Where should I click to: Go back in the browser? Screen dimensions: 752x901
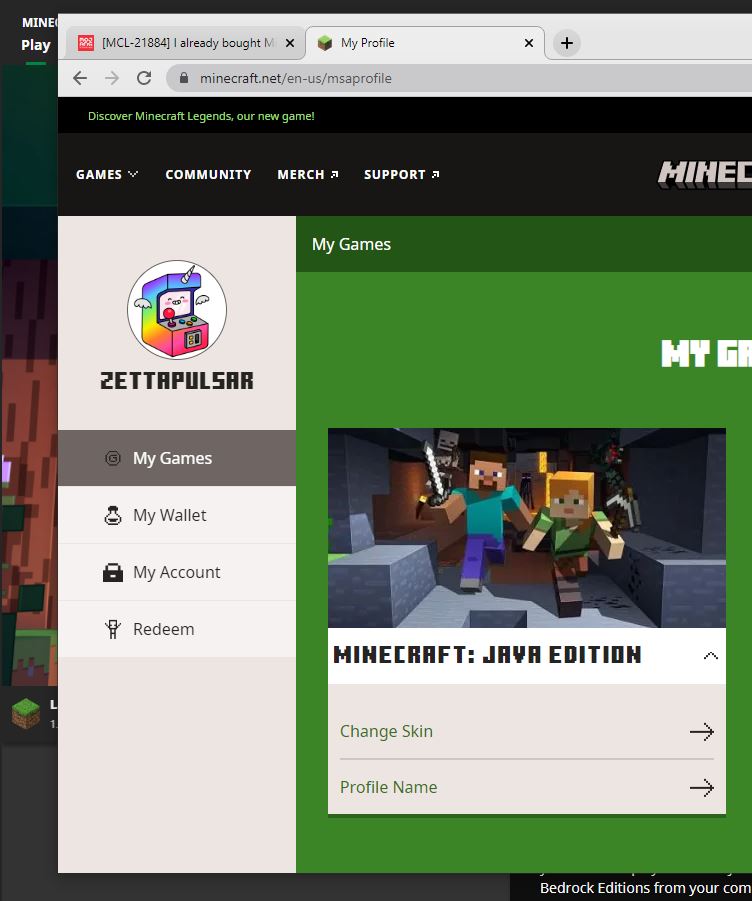click(80, 78)
